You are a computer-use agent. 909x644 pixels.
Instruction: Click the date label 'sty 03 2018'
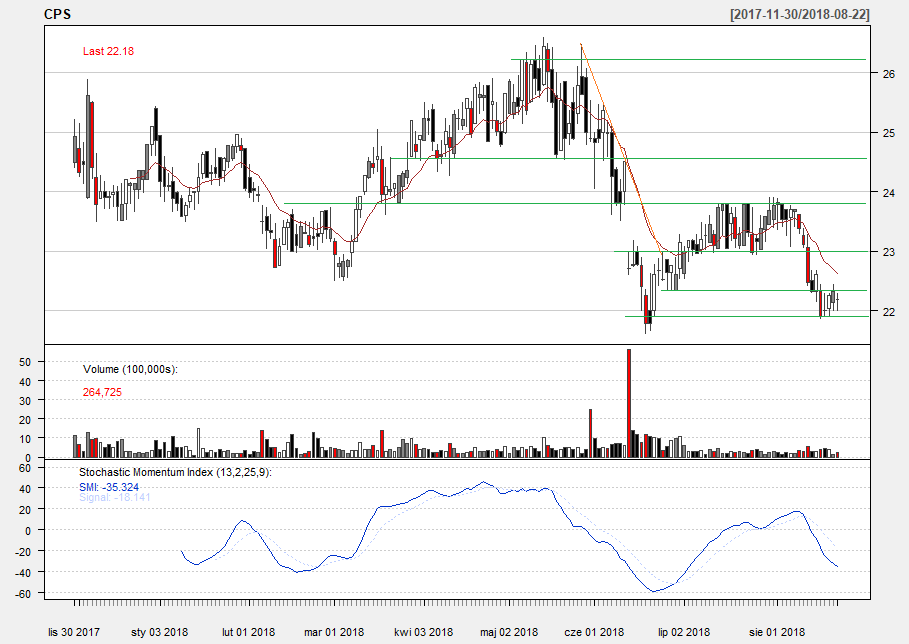(x=159, y=632)
